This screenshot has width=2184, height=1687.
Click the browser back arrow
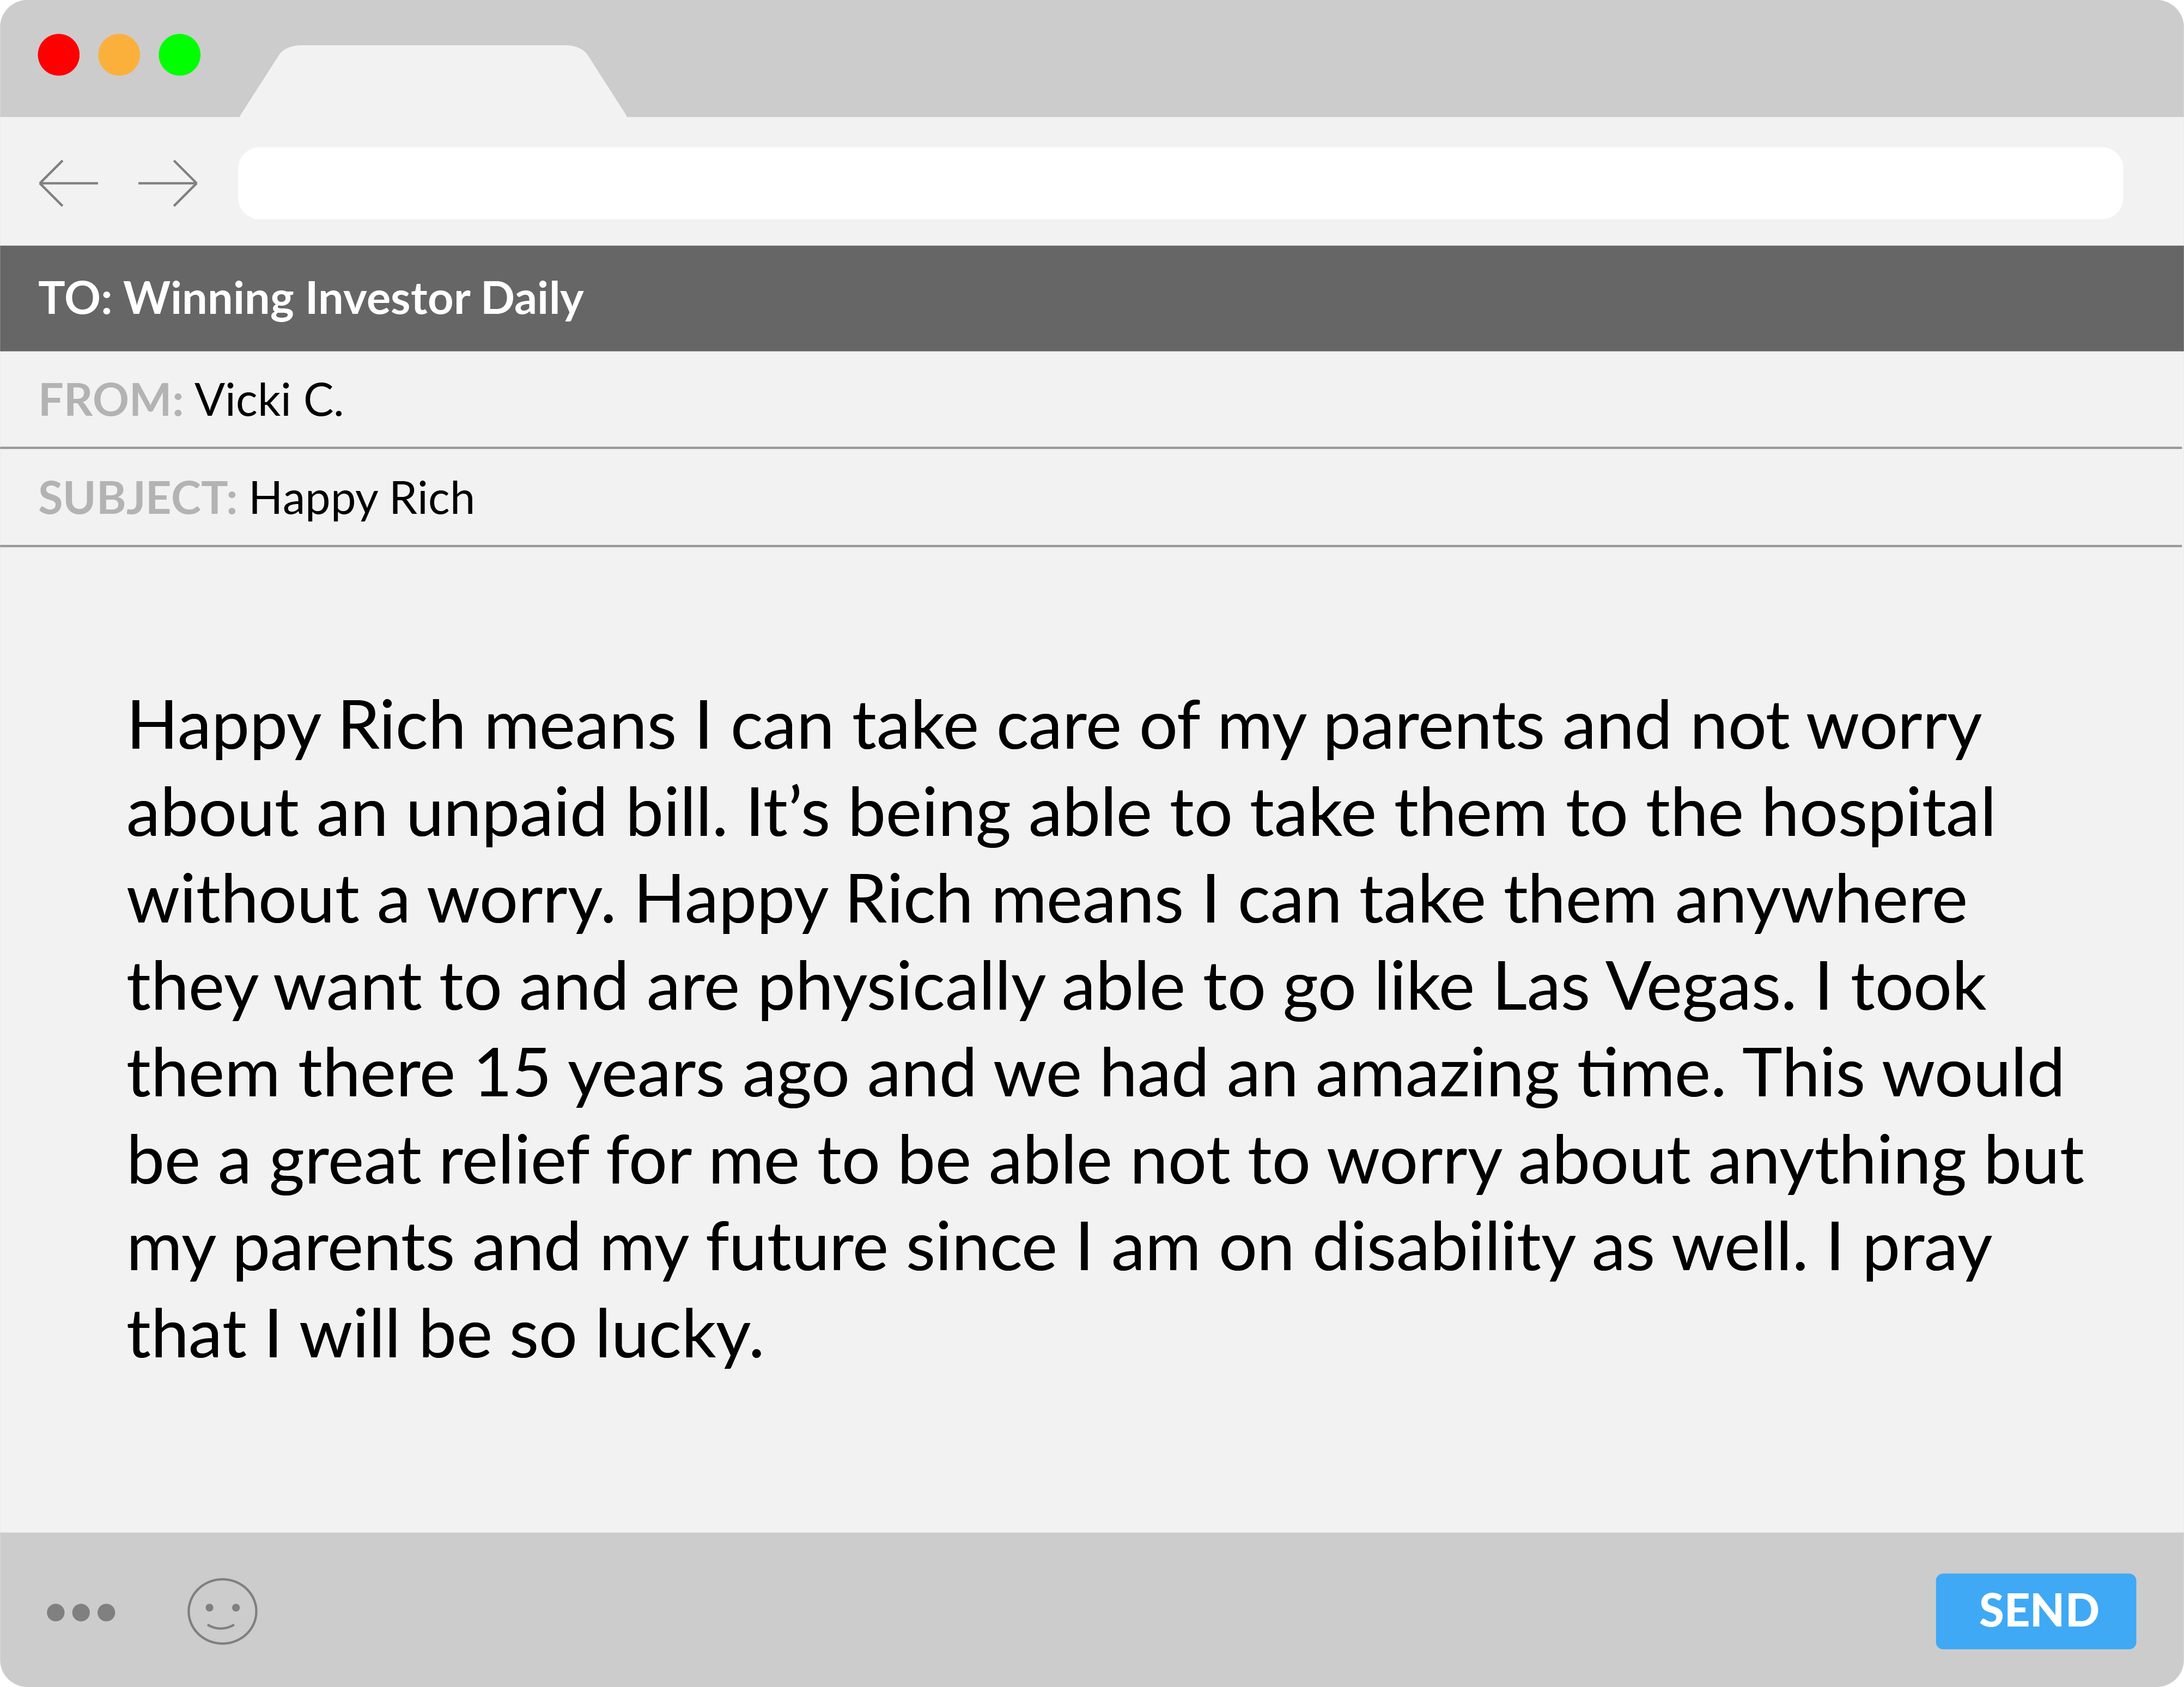pyautogui.click(x=68, y=184)
